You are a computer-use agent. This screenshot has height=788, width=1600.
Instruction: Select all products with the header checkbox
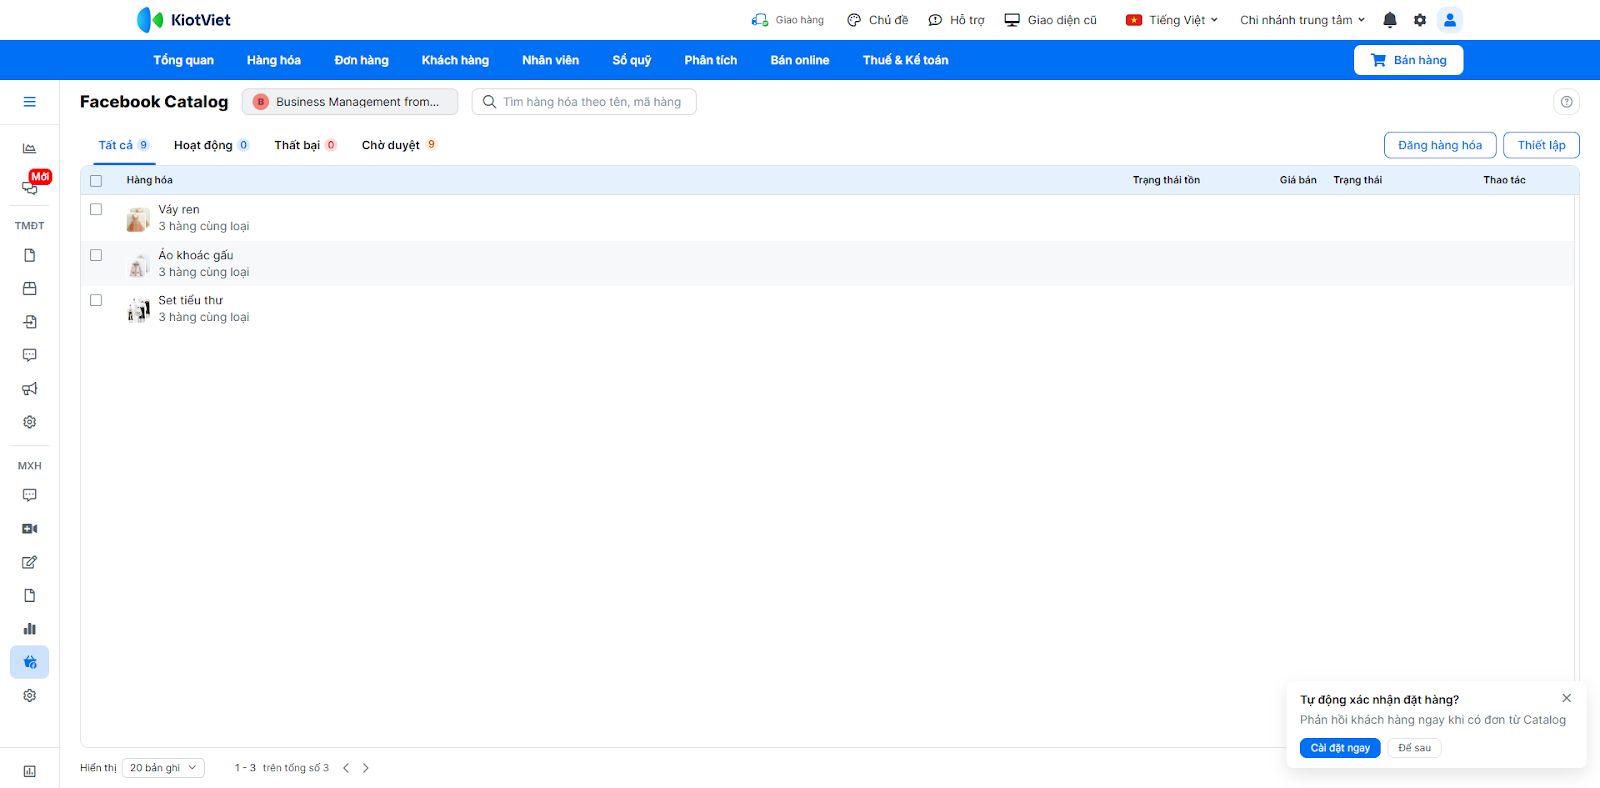(96, 181)
